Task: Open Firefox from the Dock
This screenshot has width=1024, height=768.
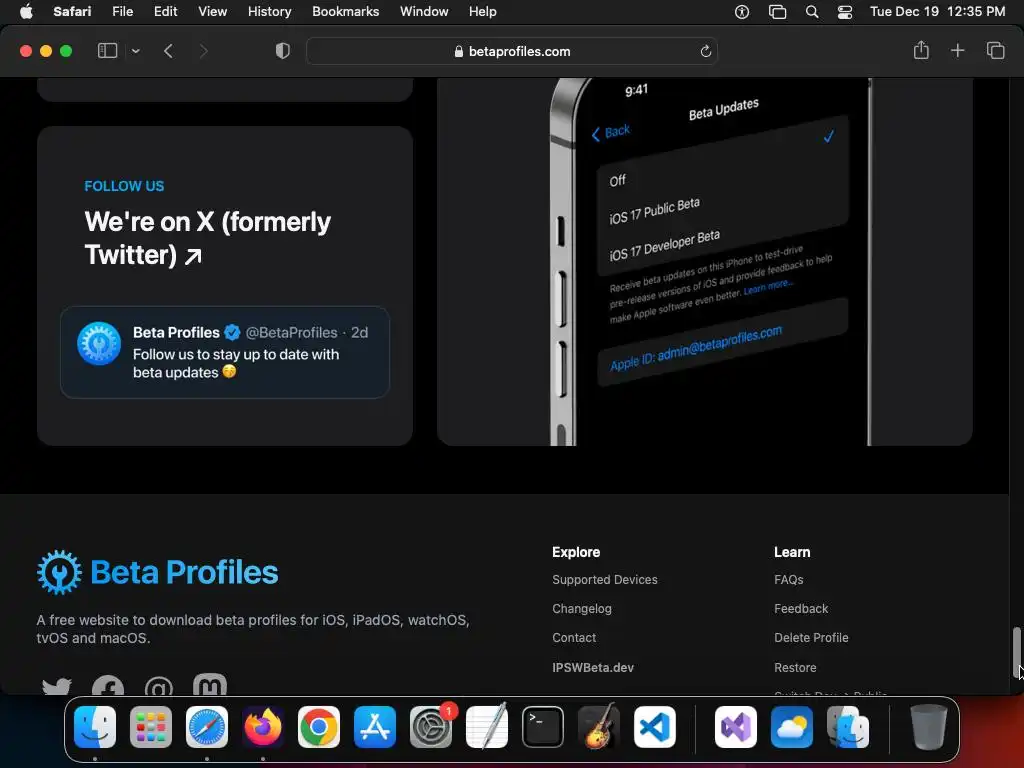Action: click(263, 727)
